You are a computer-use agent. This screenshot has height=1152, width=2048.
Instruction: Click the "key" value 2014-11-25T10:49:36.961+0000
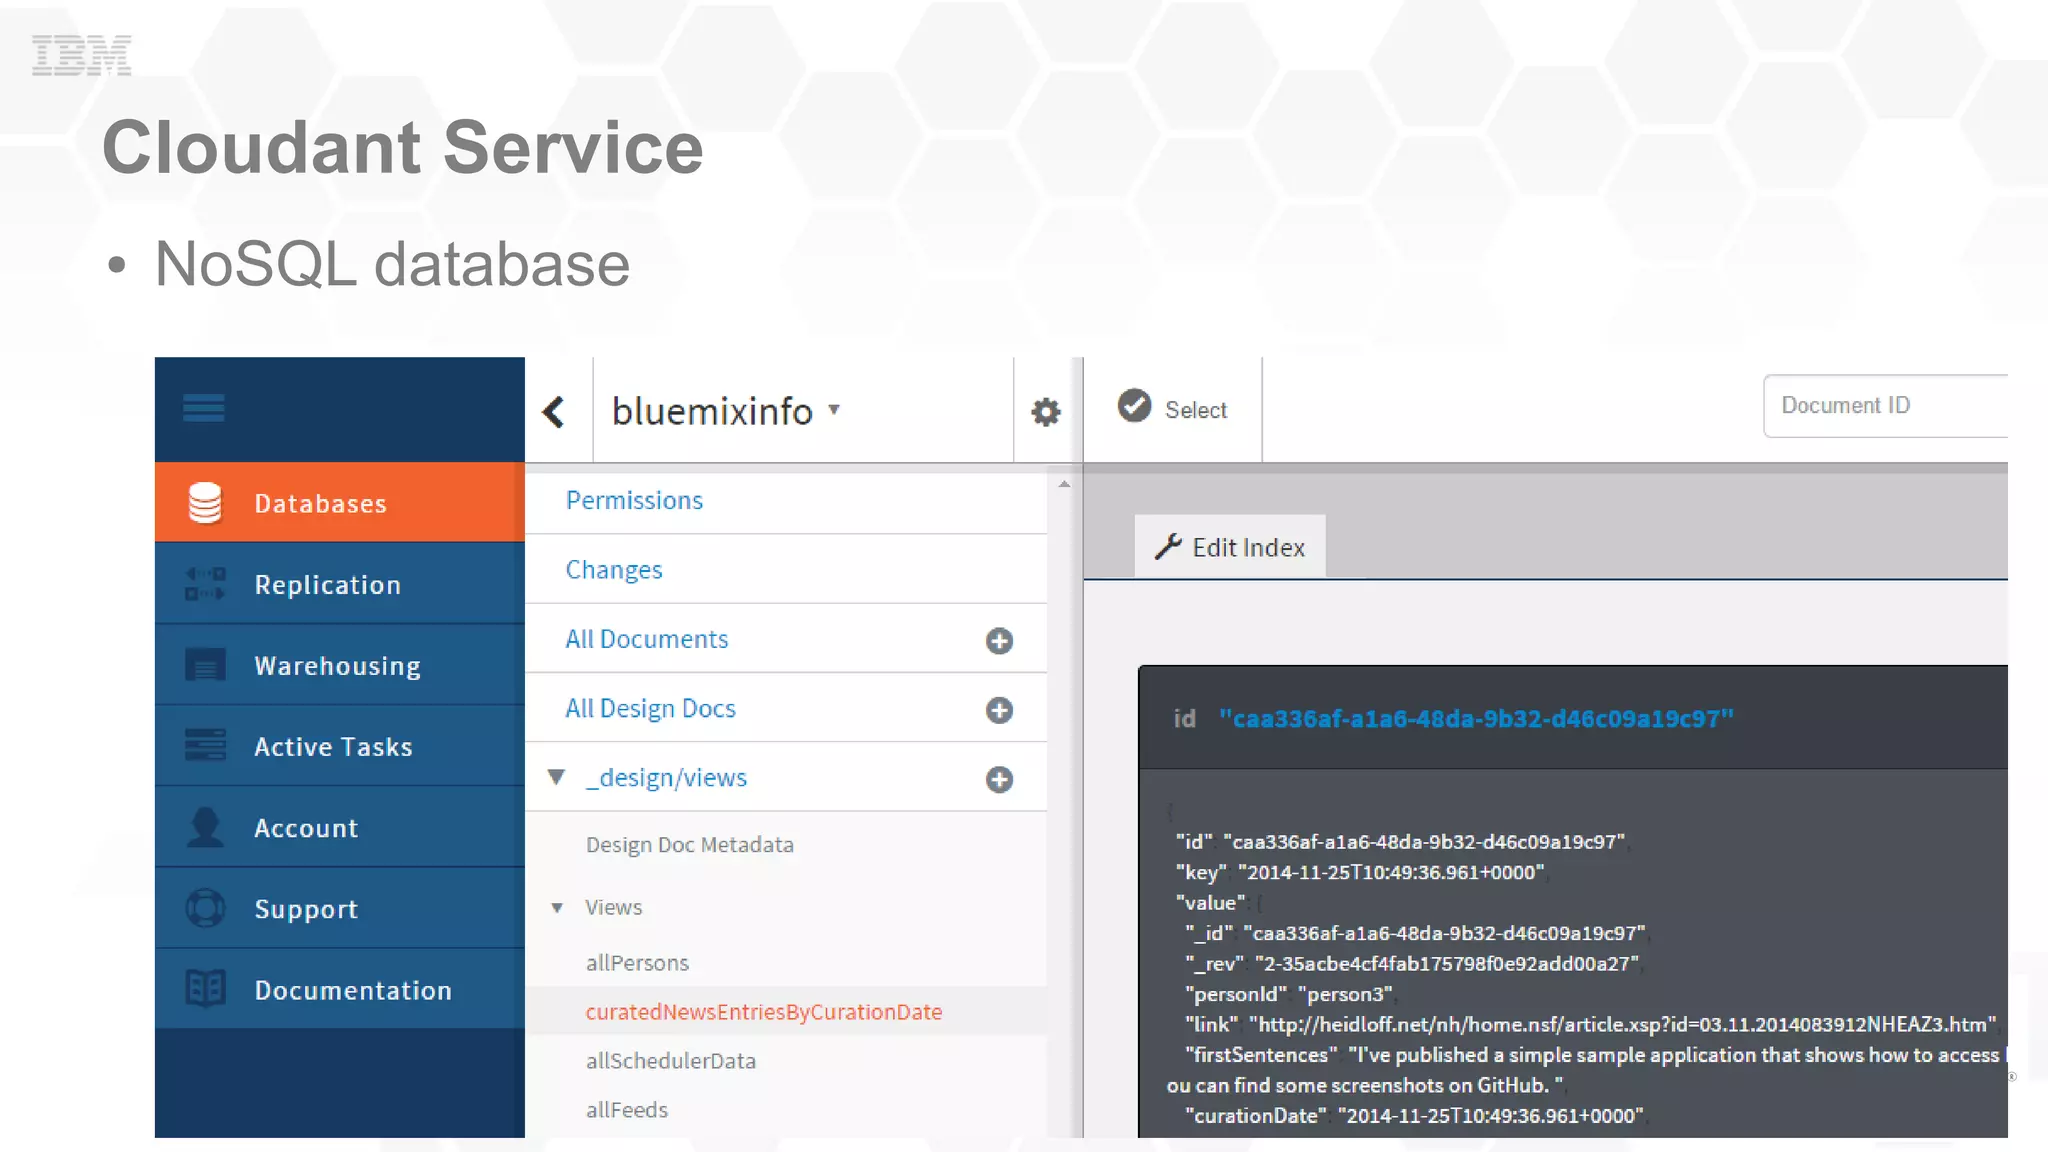click(1391, 873)
